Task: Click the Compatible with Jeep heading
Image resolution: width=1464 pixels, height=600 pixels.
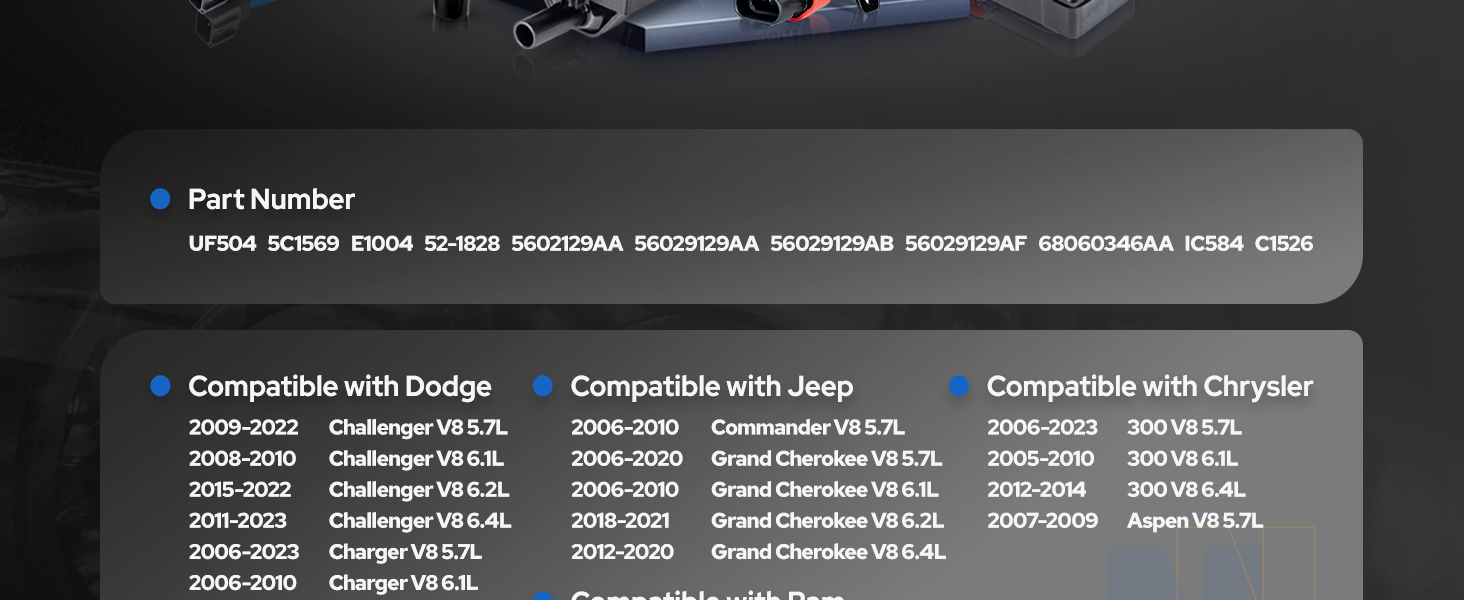Action: [712, 386]
